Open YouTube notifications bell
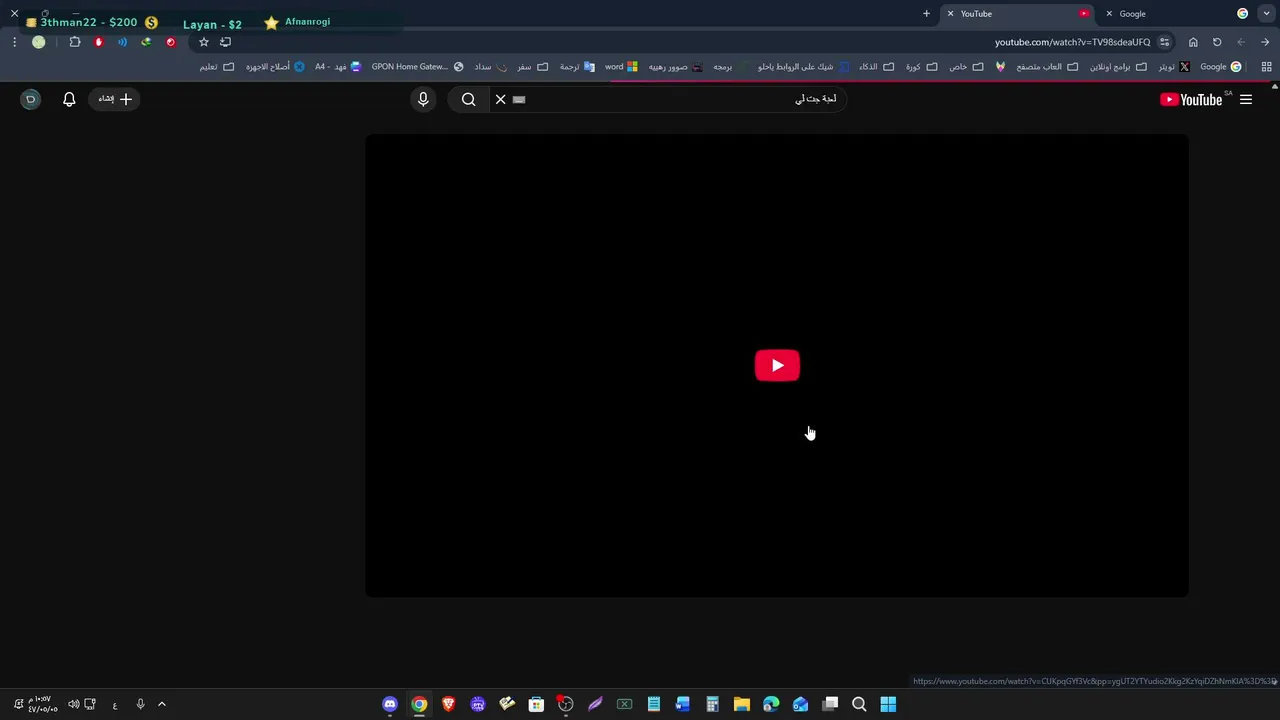This screenshot has width=1280, height=720. click(69, 99)
